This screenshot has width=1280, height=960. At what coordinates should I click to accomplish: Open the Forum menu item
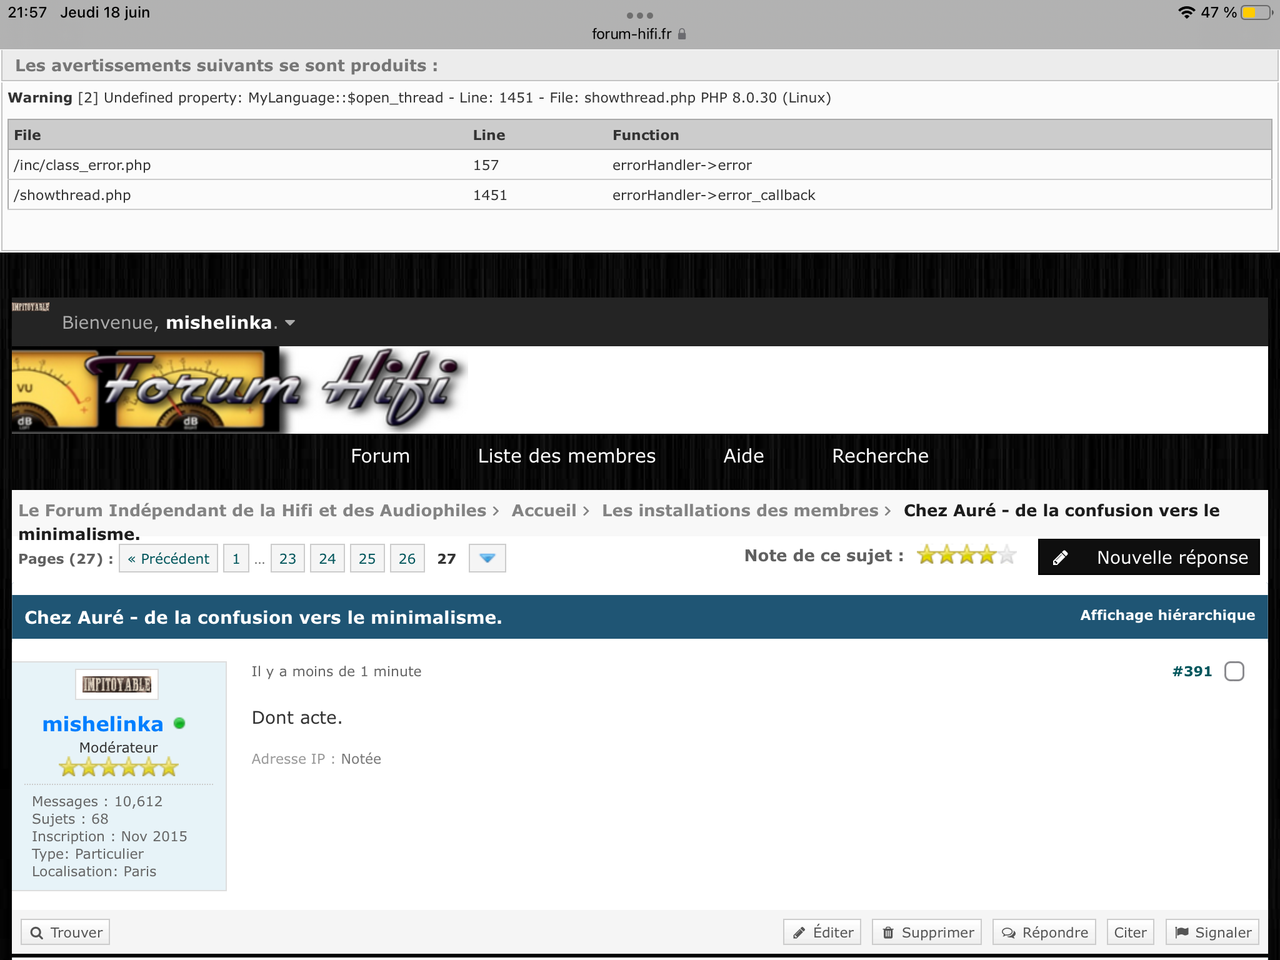(380, 456)
